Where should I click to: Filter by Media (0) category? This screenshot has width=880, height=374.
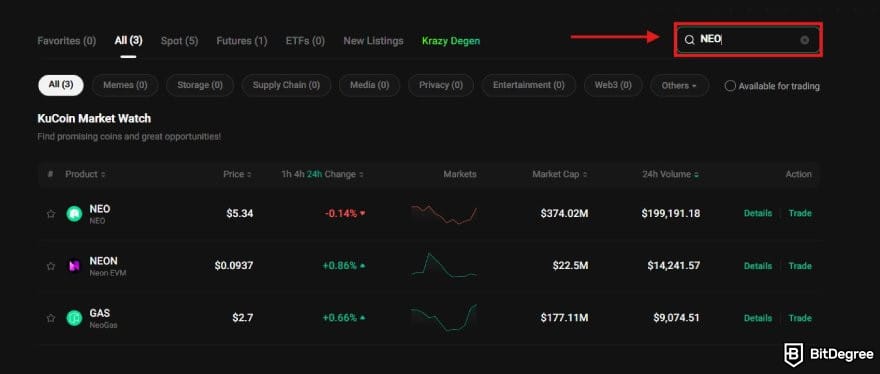point(369,85)
